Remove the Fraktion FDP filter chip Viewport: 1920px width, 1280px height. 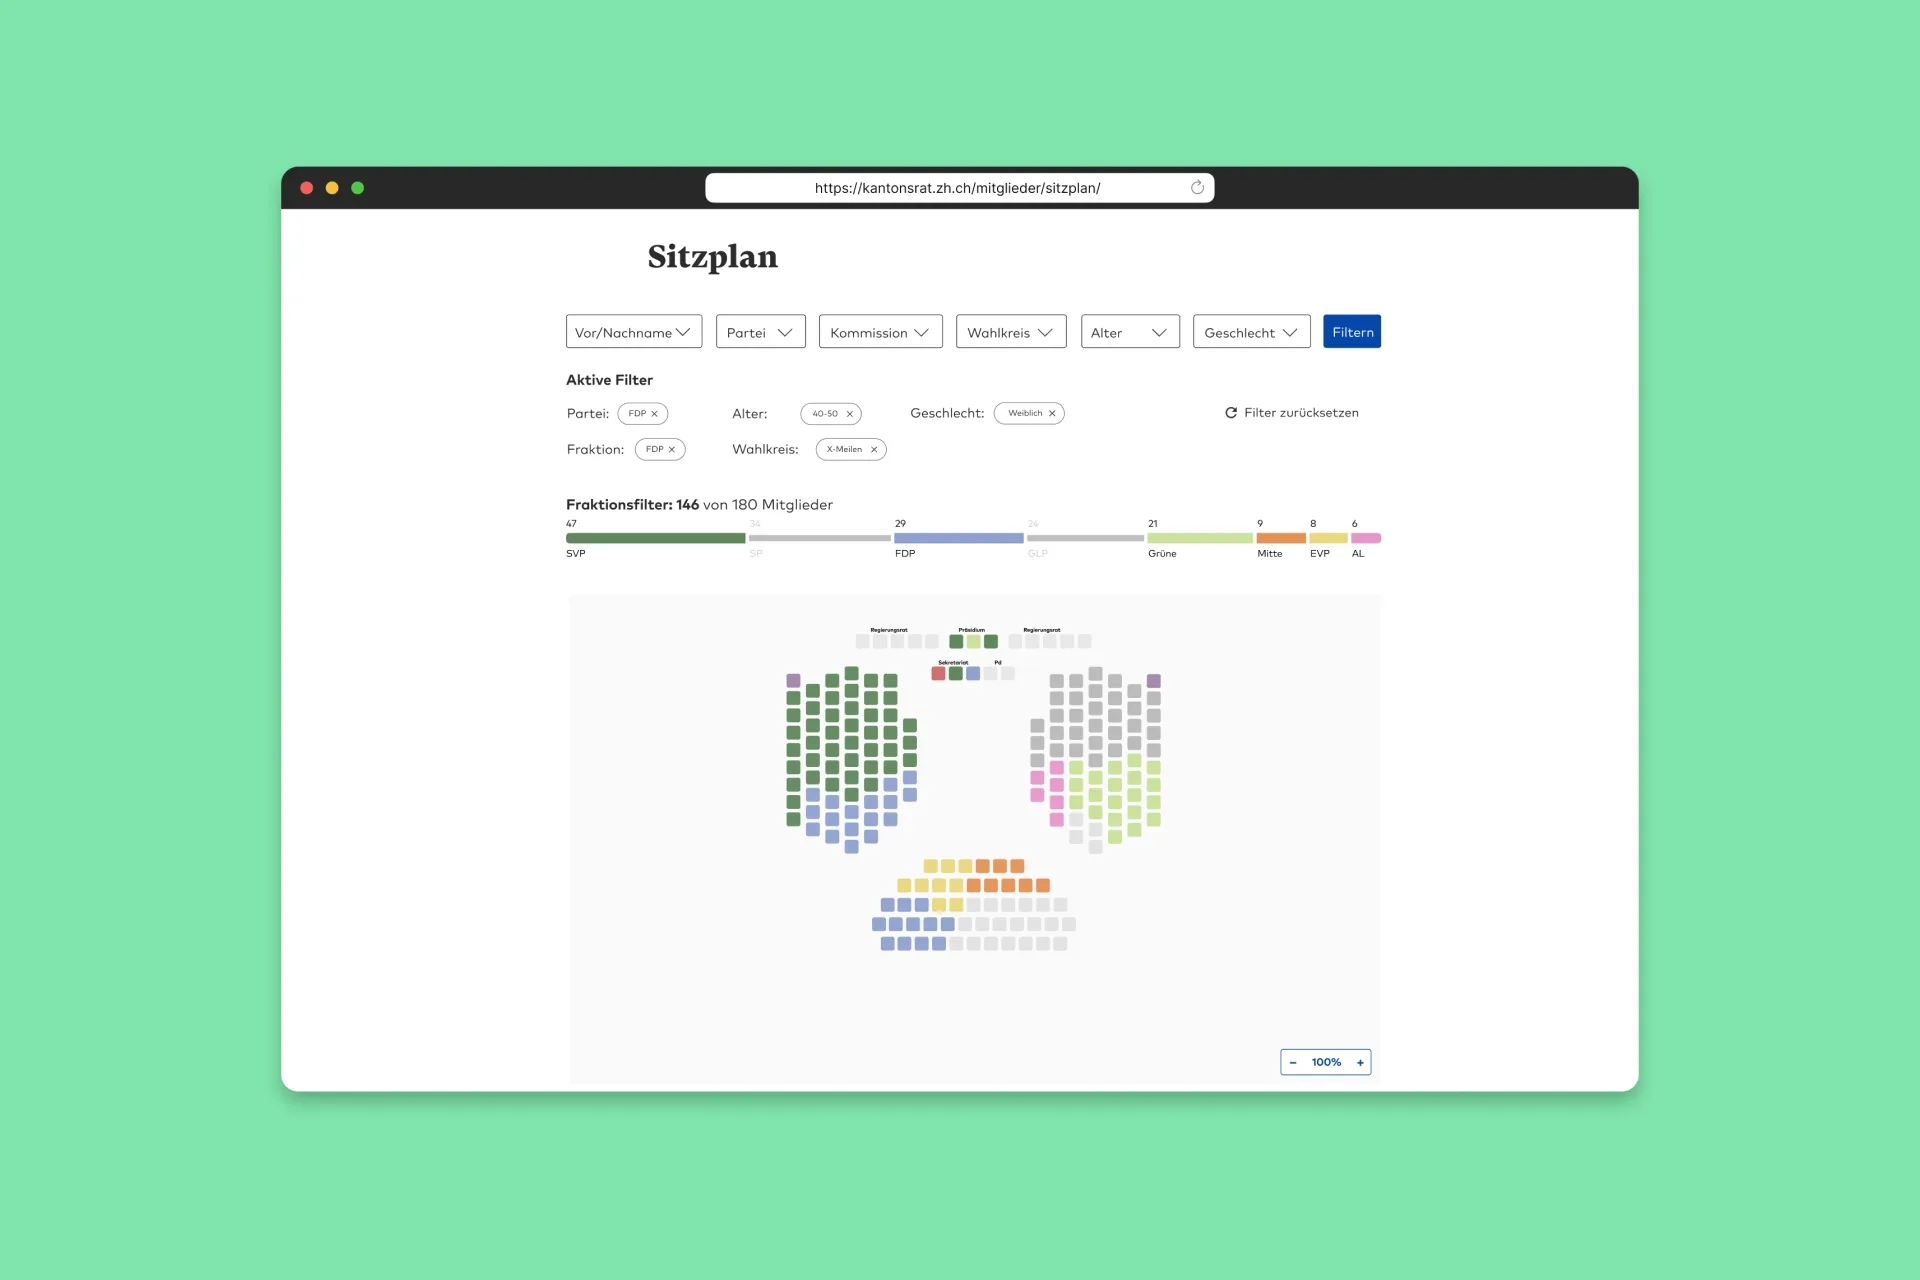[672, 450]
